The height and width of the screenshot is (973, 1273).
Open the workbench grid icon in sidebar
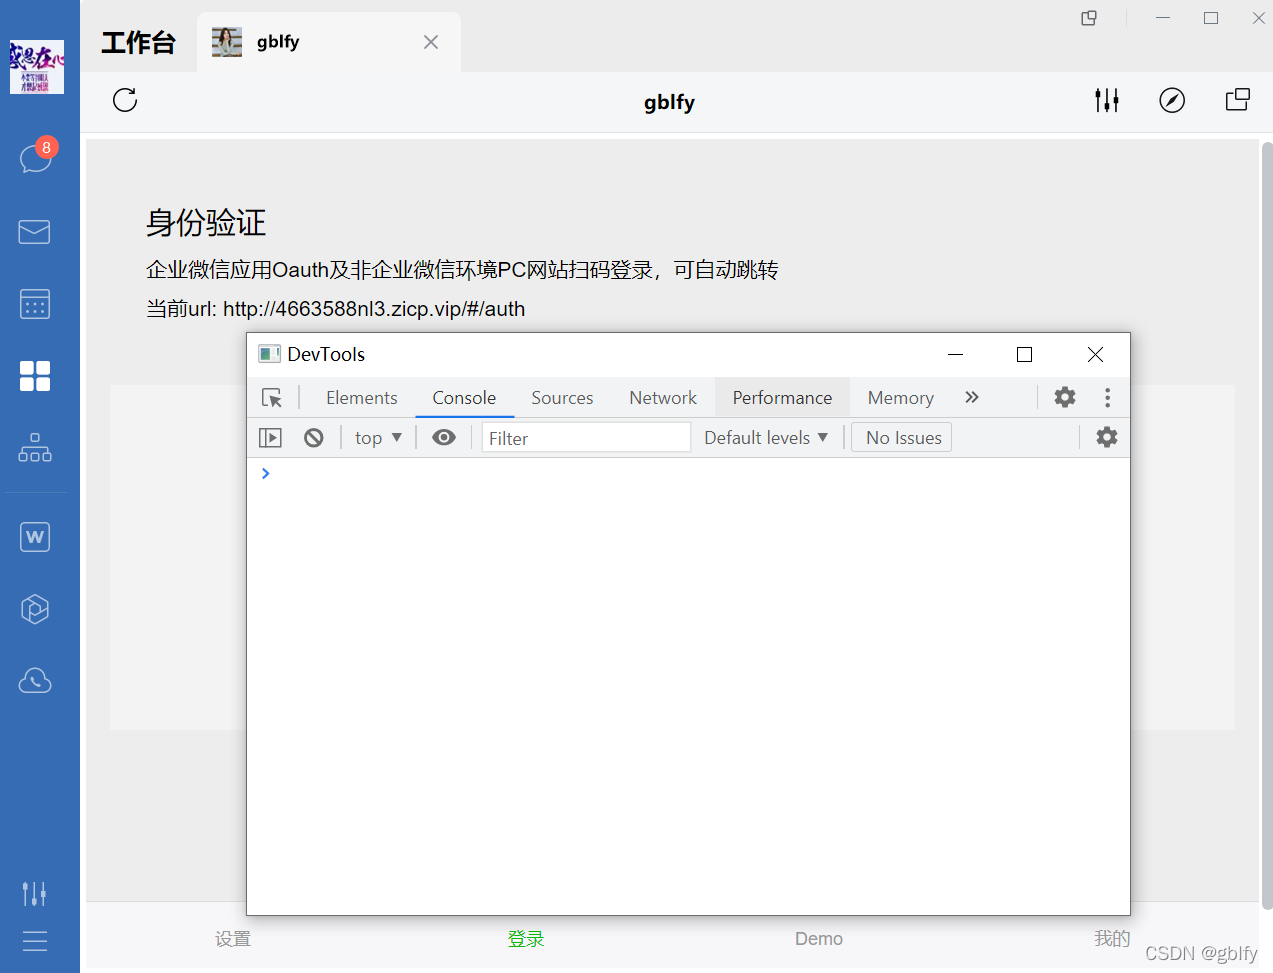pos(34,376)
